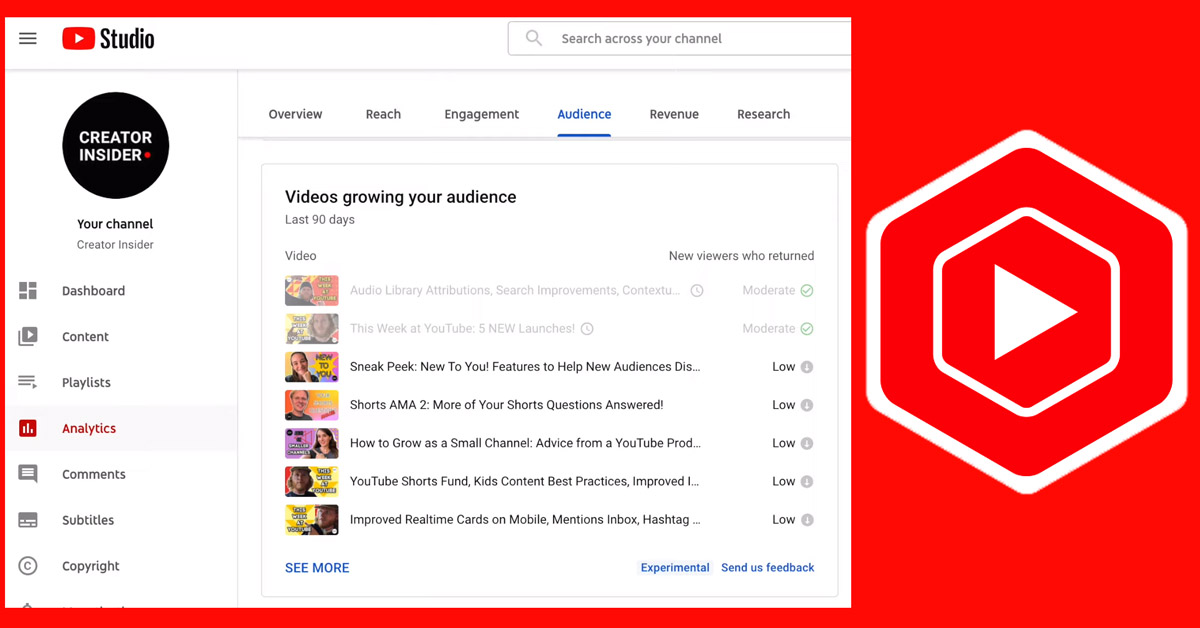This screenshot has height=628, width=1200.
Task: Click the 'Videos growing your audience' heading
Action: click(x=401, y=197)
